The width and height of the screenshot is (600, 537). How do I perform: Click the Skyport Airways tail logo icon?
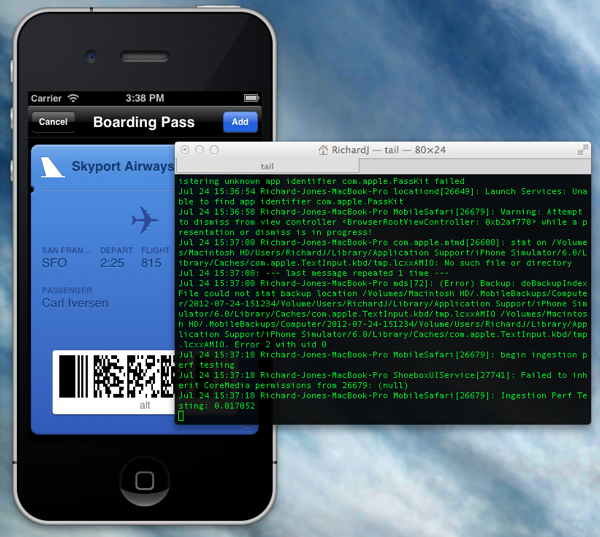click(x=52, y=167)
